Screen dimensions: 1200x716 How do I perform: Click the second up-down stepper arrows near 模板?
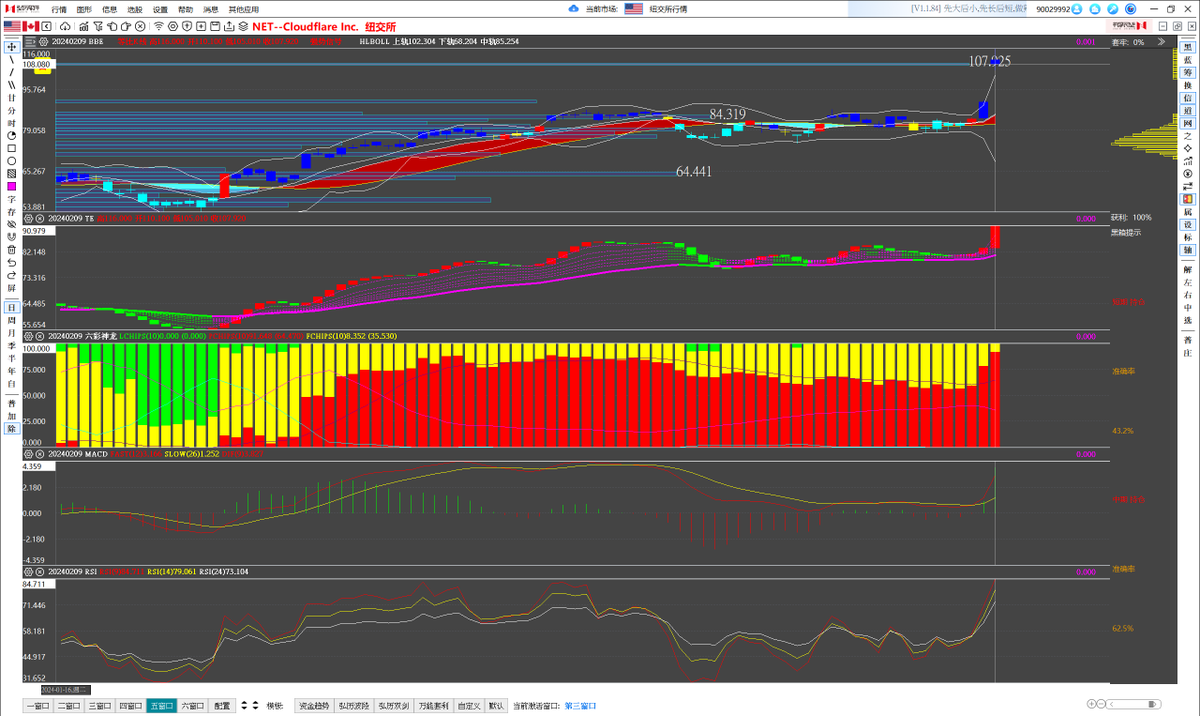click(256, 705)
